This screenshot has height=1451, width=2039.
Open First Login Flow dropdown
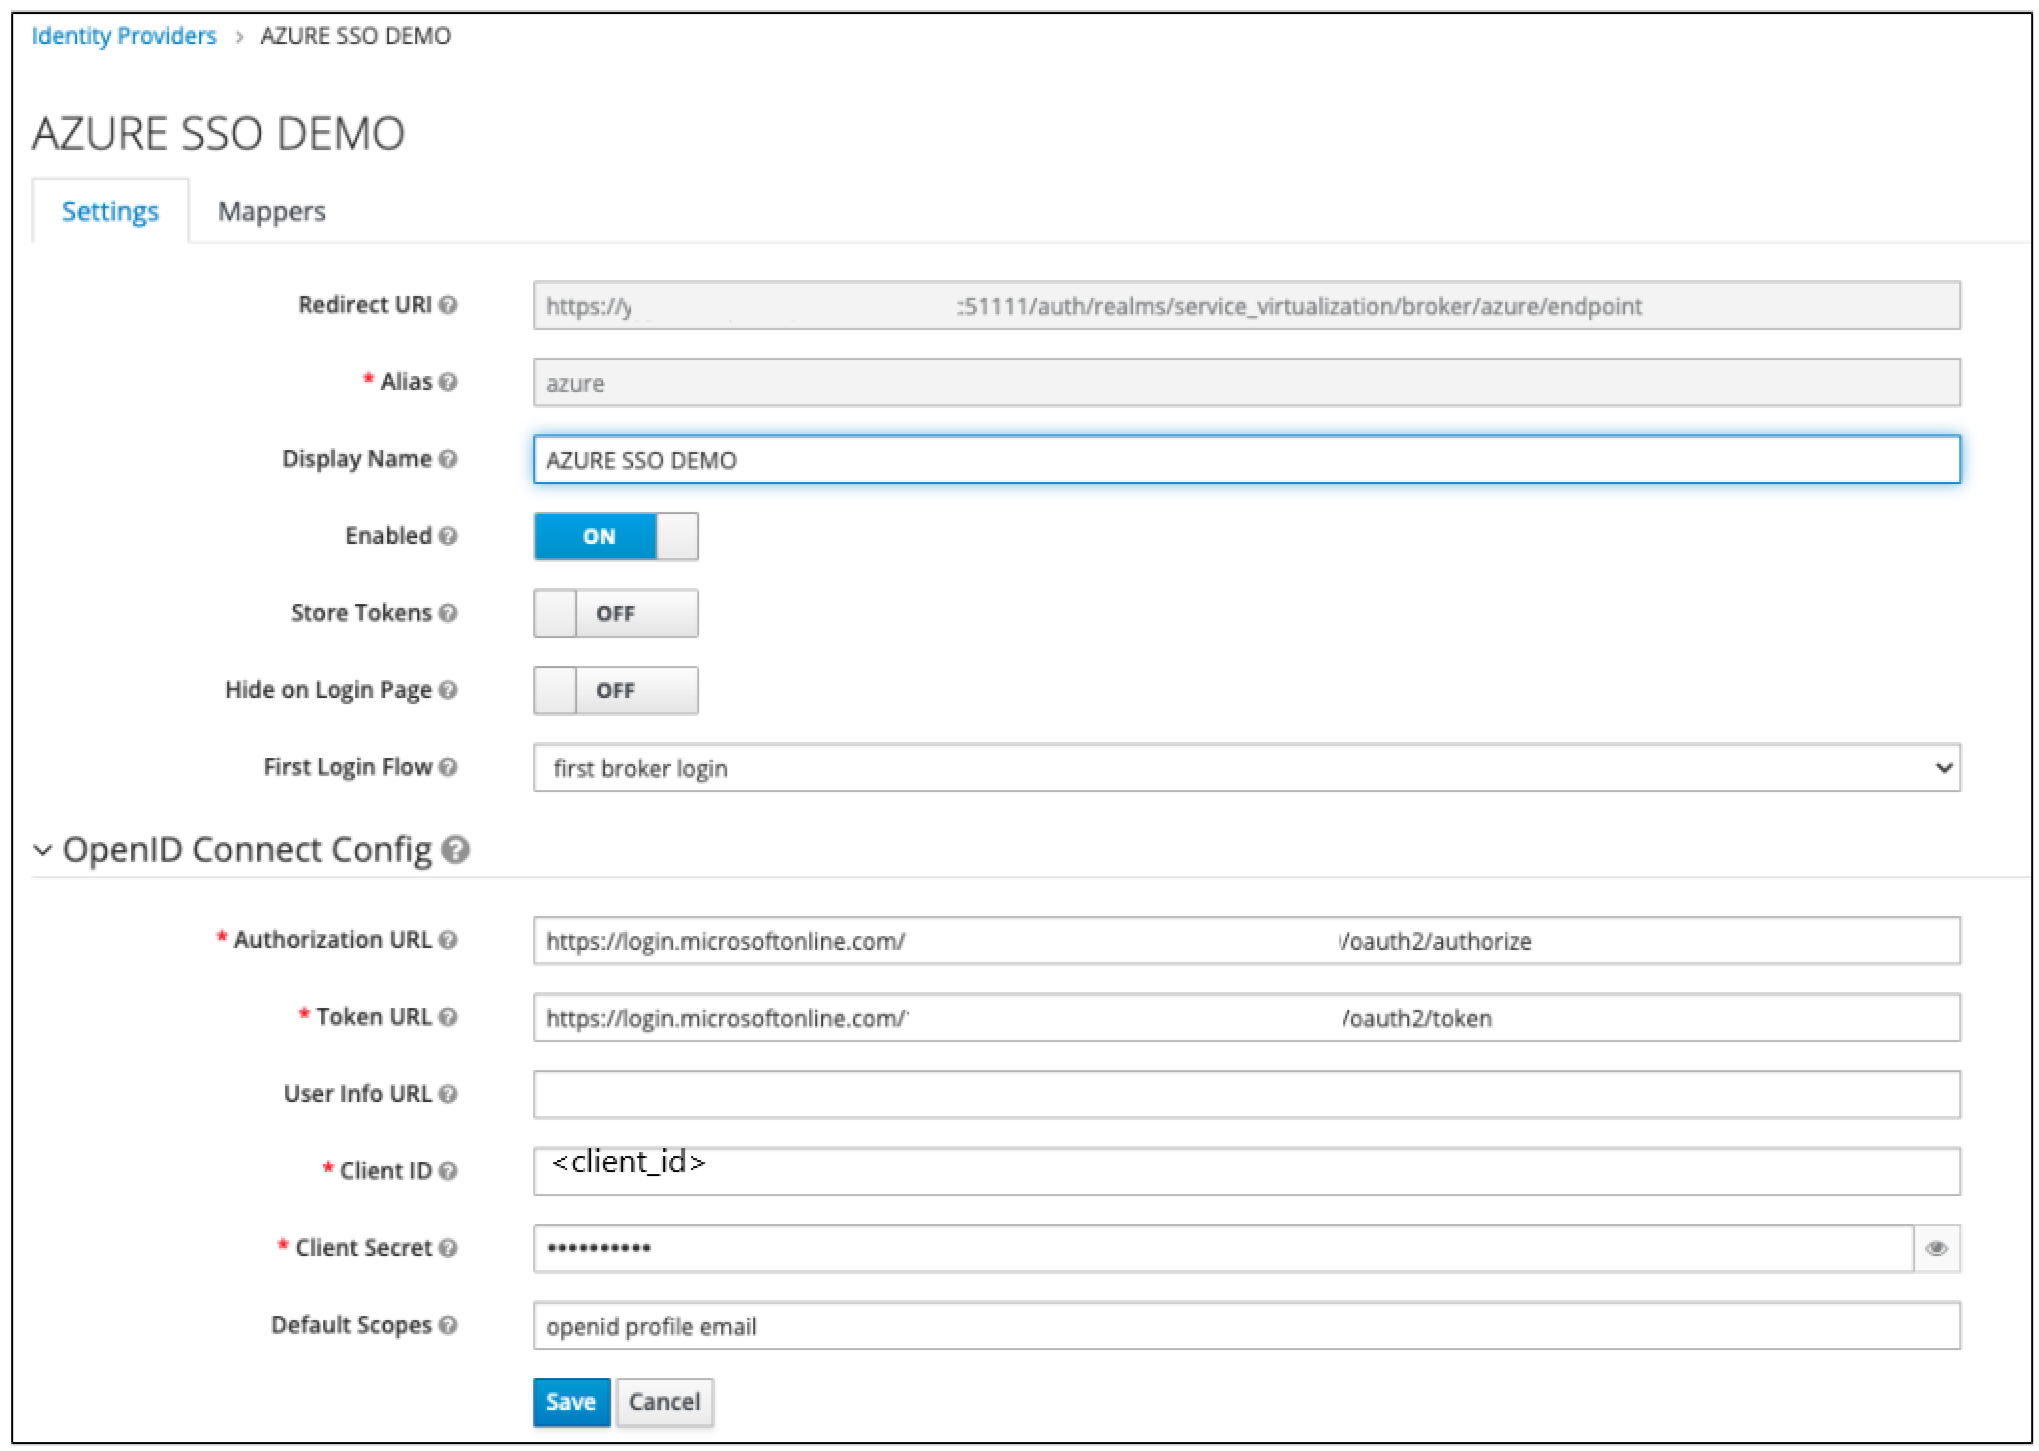click(1245, 768)
